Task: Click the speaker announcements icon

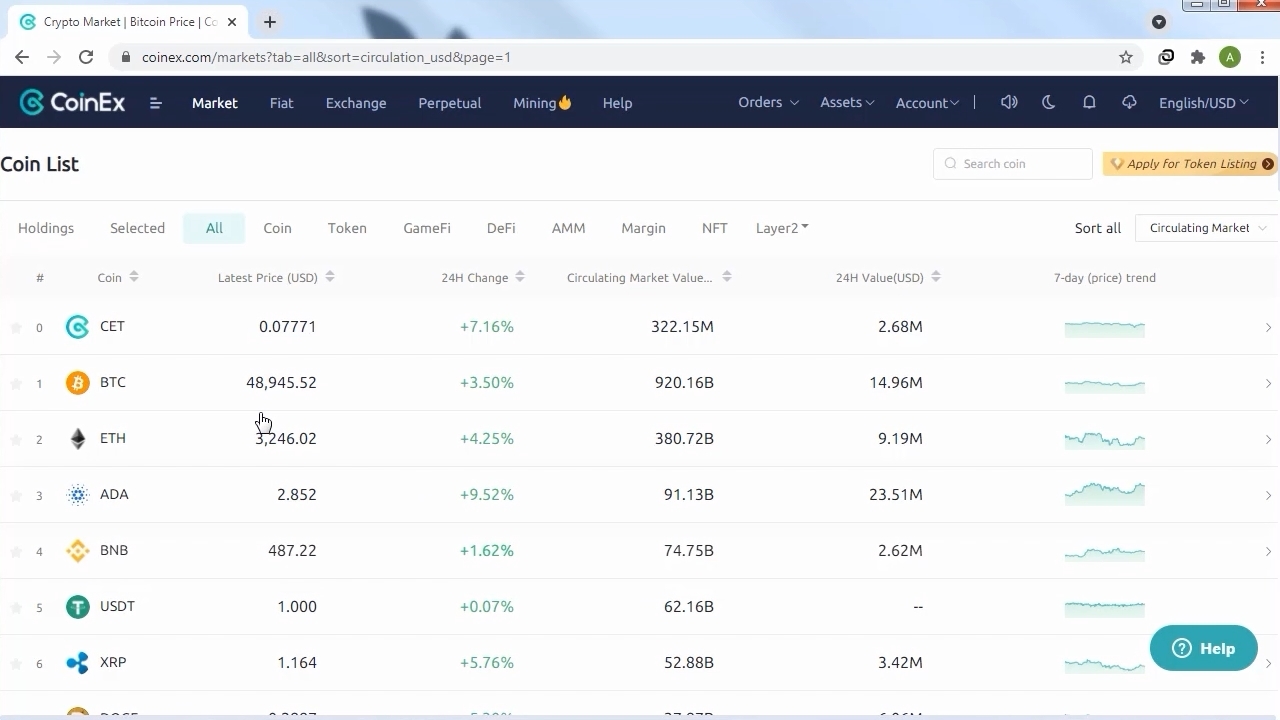Action: [1009, 102]
